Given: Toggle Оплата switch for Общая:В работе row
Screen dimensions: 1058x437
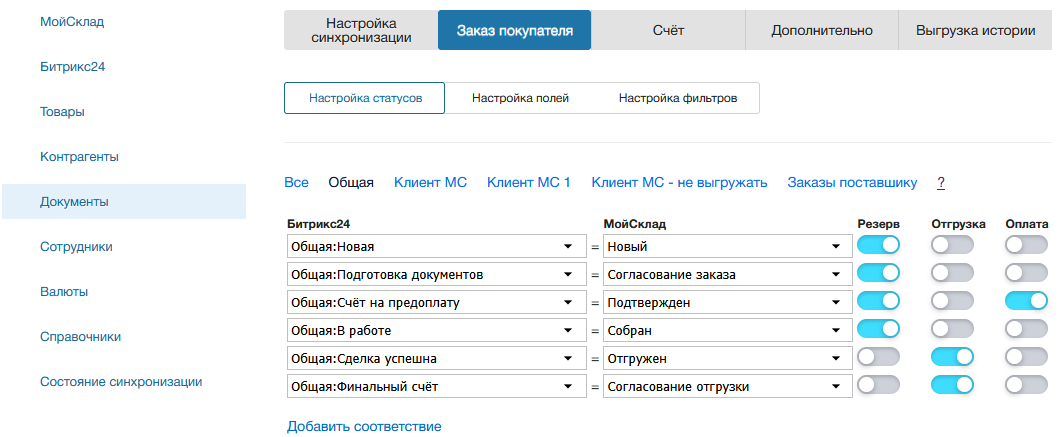Looking at the screenshot, I should [x=1027, y=329].
